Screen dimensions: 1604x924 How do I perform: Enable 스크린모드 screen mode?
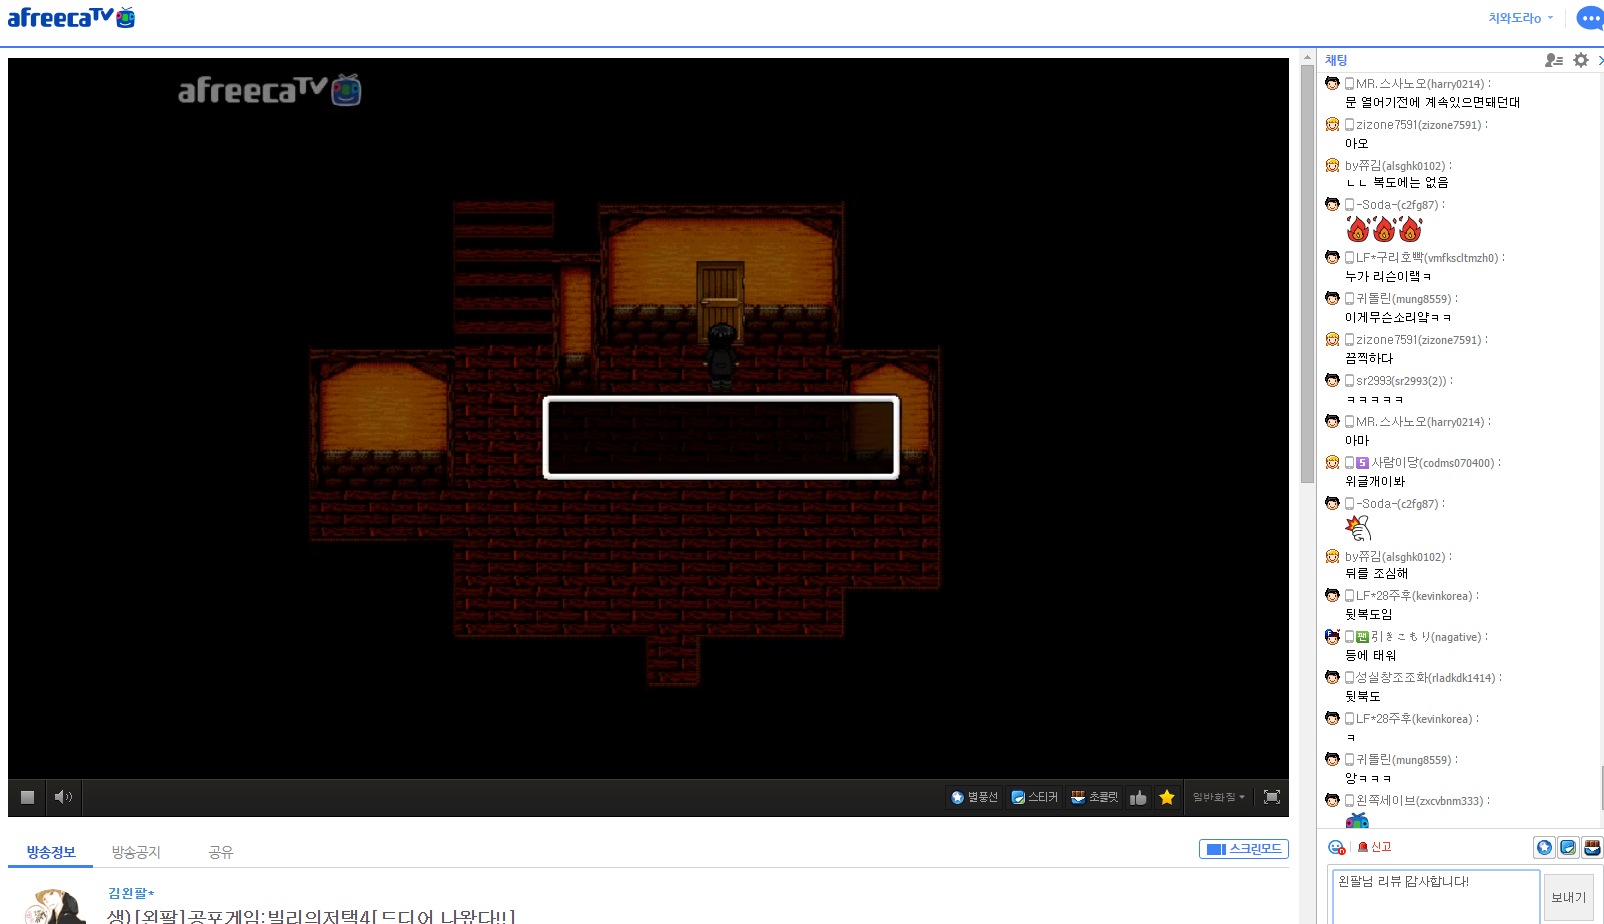tap(1244, 849)
